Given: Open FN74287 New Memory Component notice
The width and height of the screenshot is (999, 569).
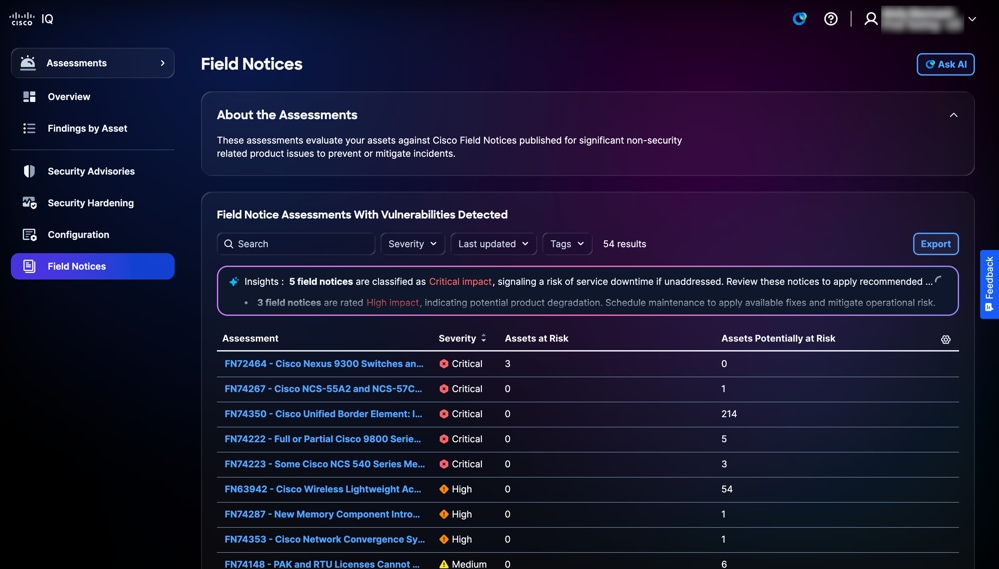Looking at the screenshot, I should pos(322,514).
